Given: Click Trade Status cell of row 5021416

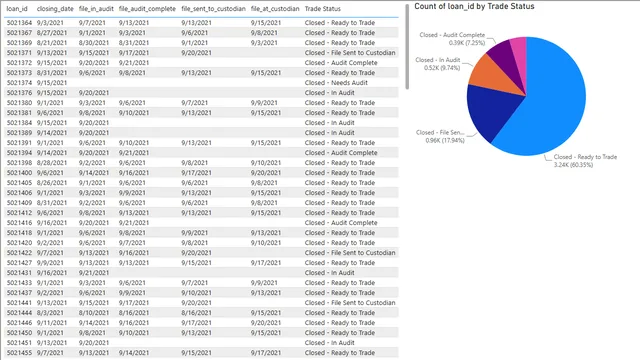Looking at the screenshot, I should point(341,223).
